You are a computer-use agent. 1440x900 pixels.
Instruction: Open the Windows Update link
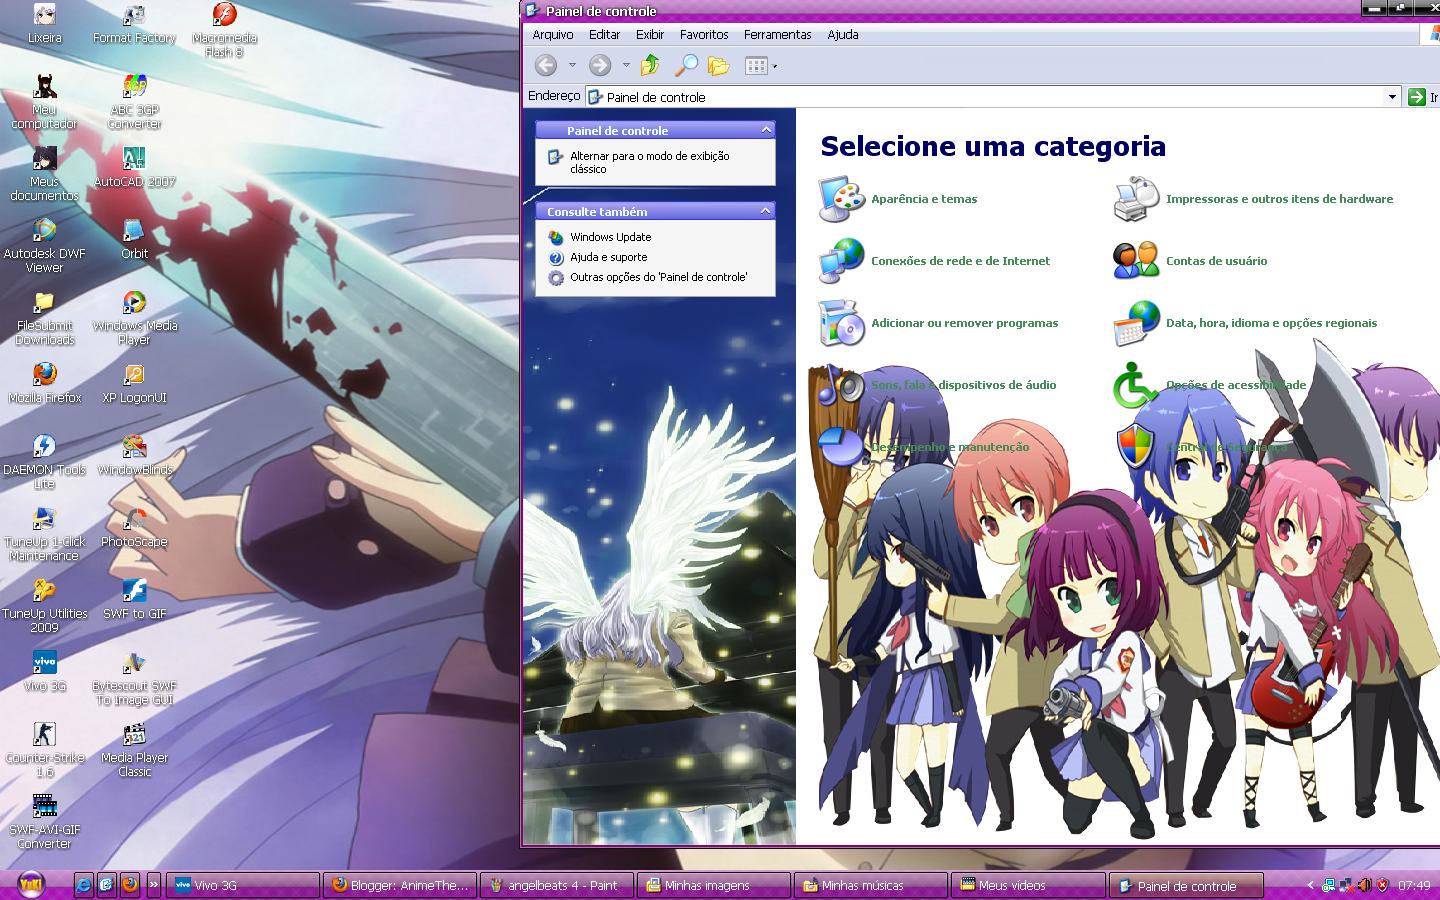tap(610, 237)
